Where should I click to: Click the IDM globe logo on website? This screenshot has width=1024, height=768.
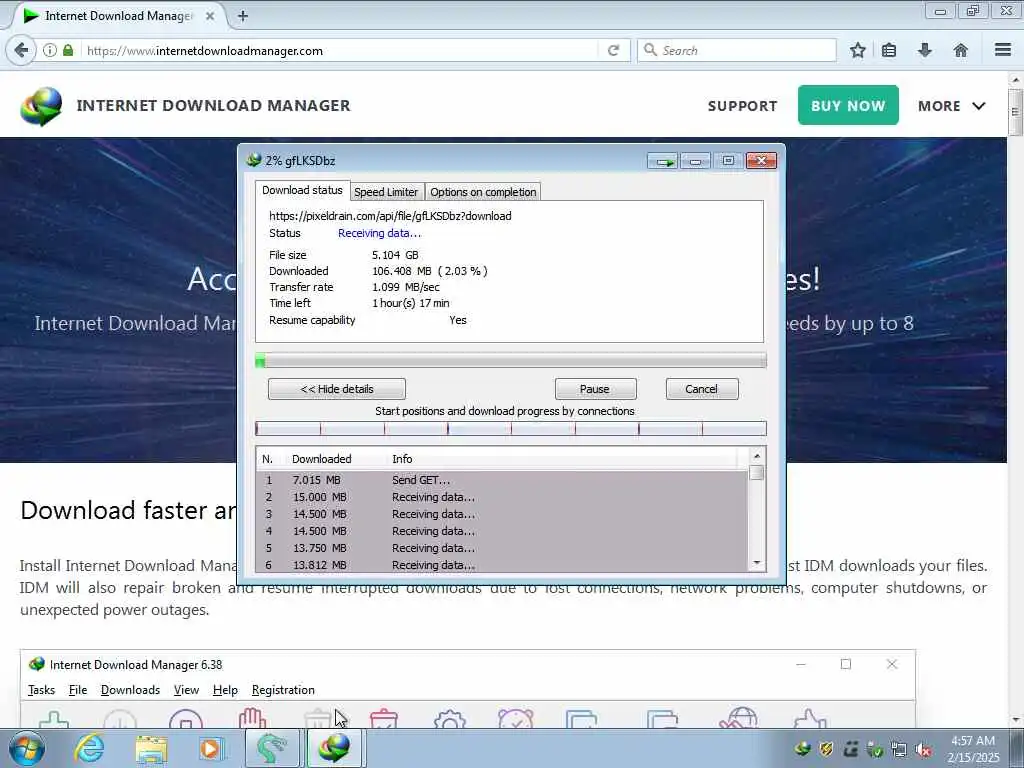41,106
